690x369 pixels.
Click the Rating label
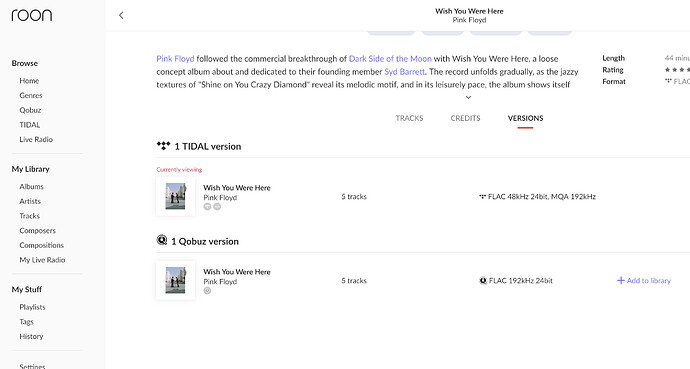[613, 69]
